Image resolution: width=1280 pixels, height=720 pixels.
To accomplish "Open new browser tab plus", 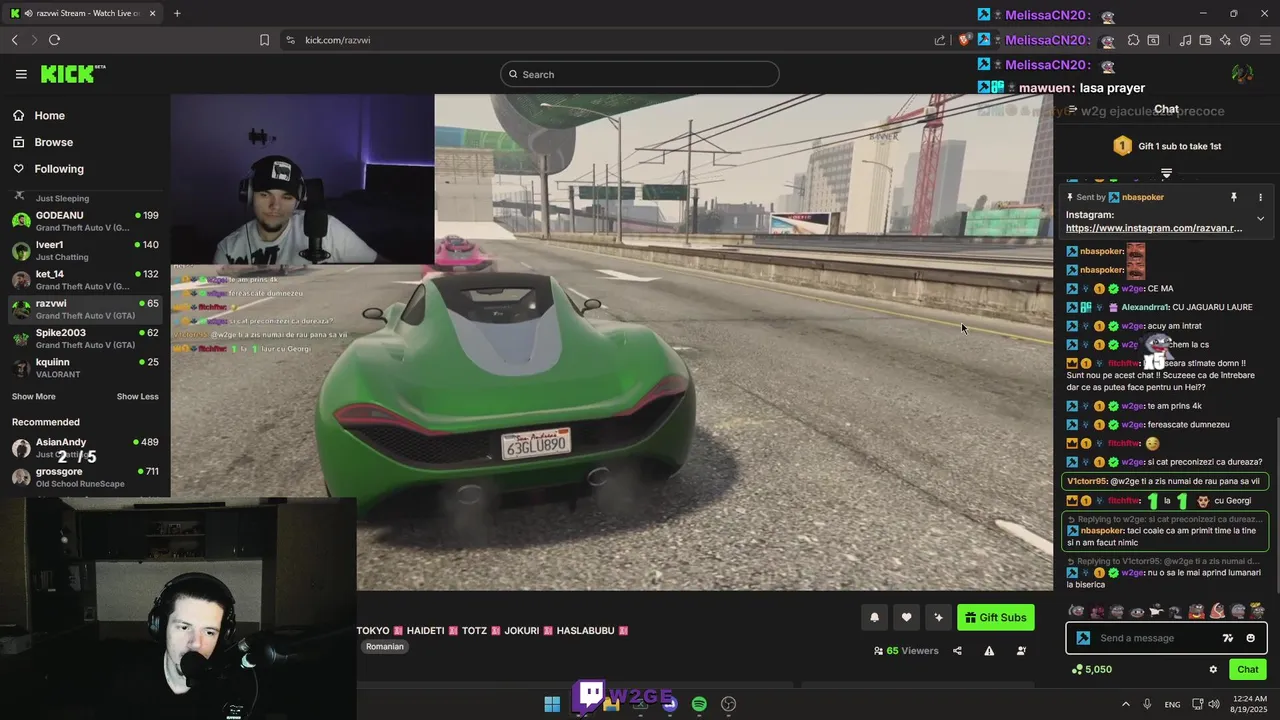I will click(x=177, y=13).
